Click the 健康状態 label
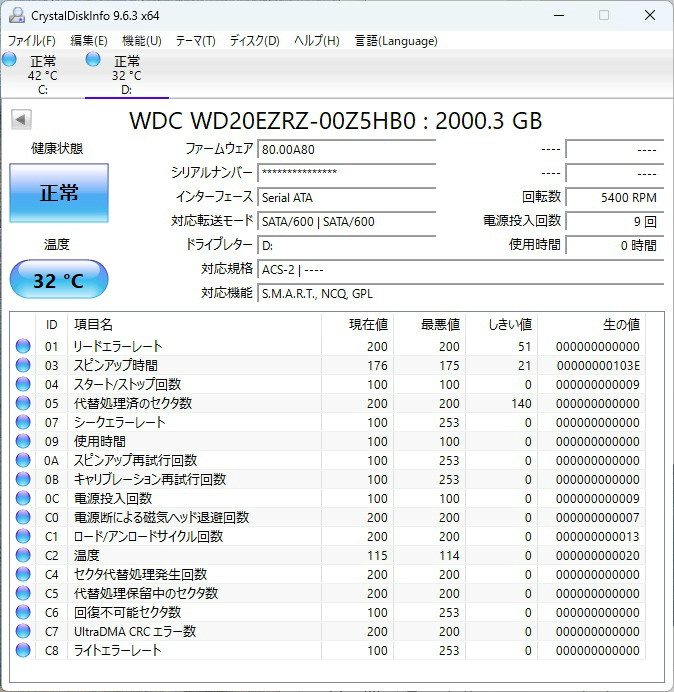The height and width of the screenshot is (692, 674). 57,148
